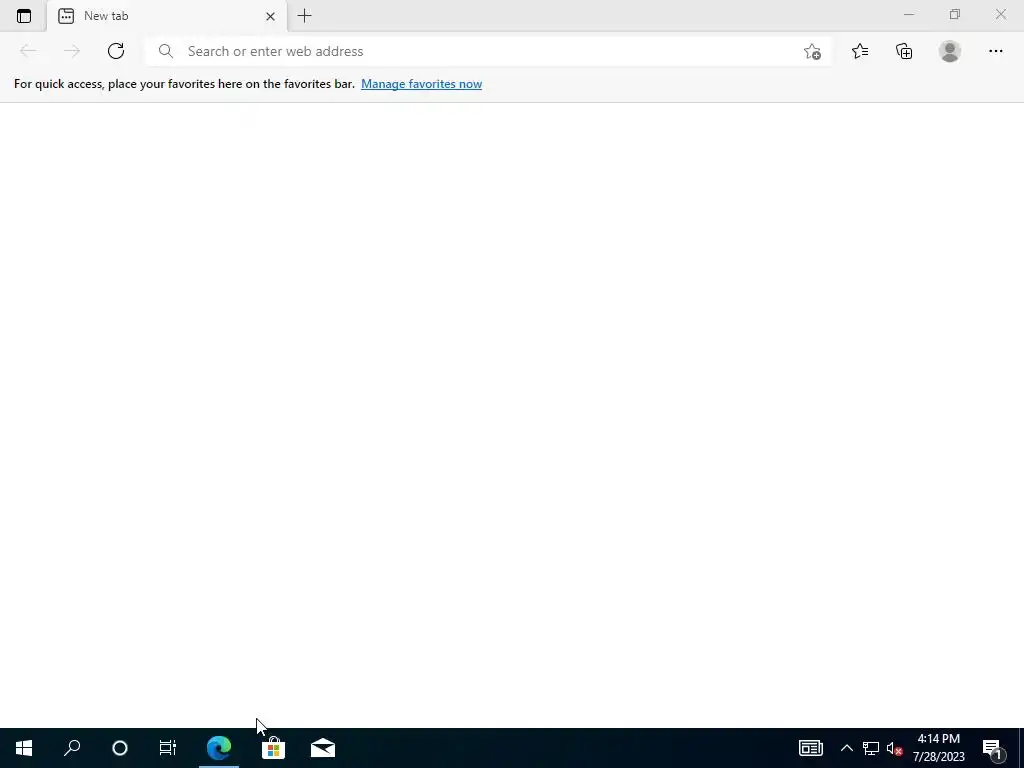Screen dimensions: 1024x768
Task: Click the magnifier icon in address bar
Action: (x=166, y=51)
